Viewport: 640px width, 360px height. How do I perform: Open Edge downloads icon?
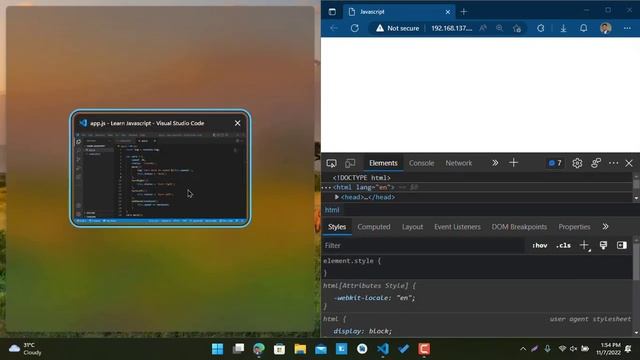[x=563, y=28]
